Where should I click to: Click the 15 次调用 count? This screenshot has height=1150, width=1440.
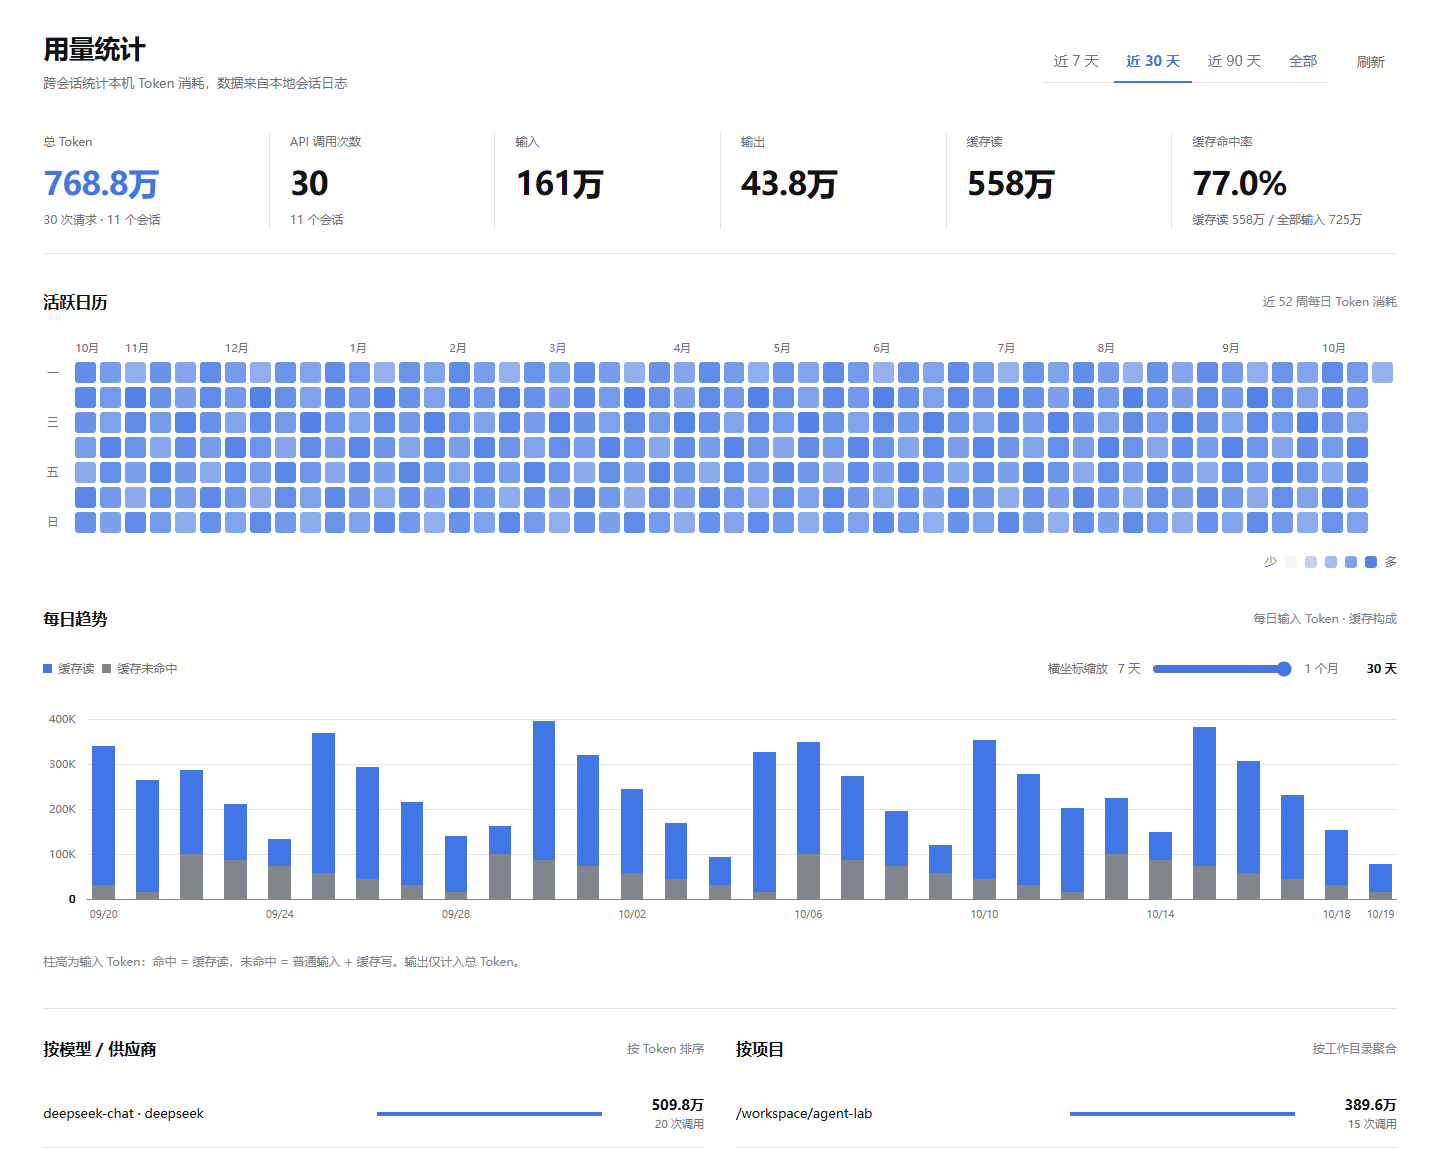click(1372, 1124)
